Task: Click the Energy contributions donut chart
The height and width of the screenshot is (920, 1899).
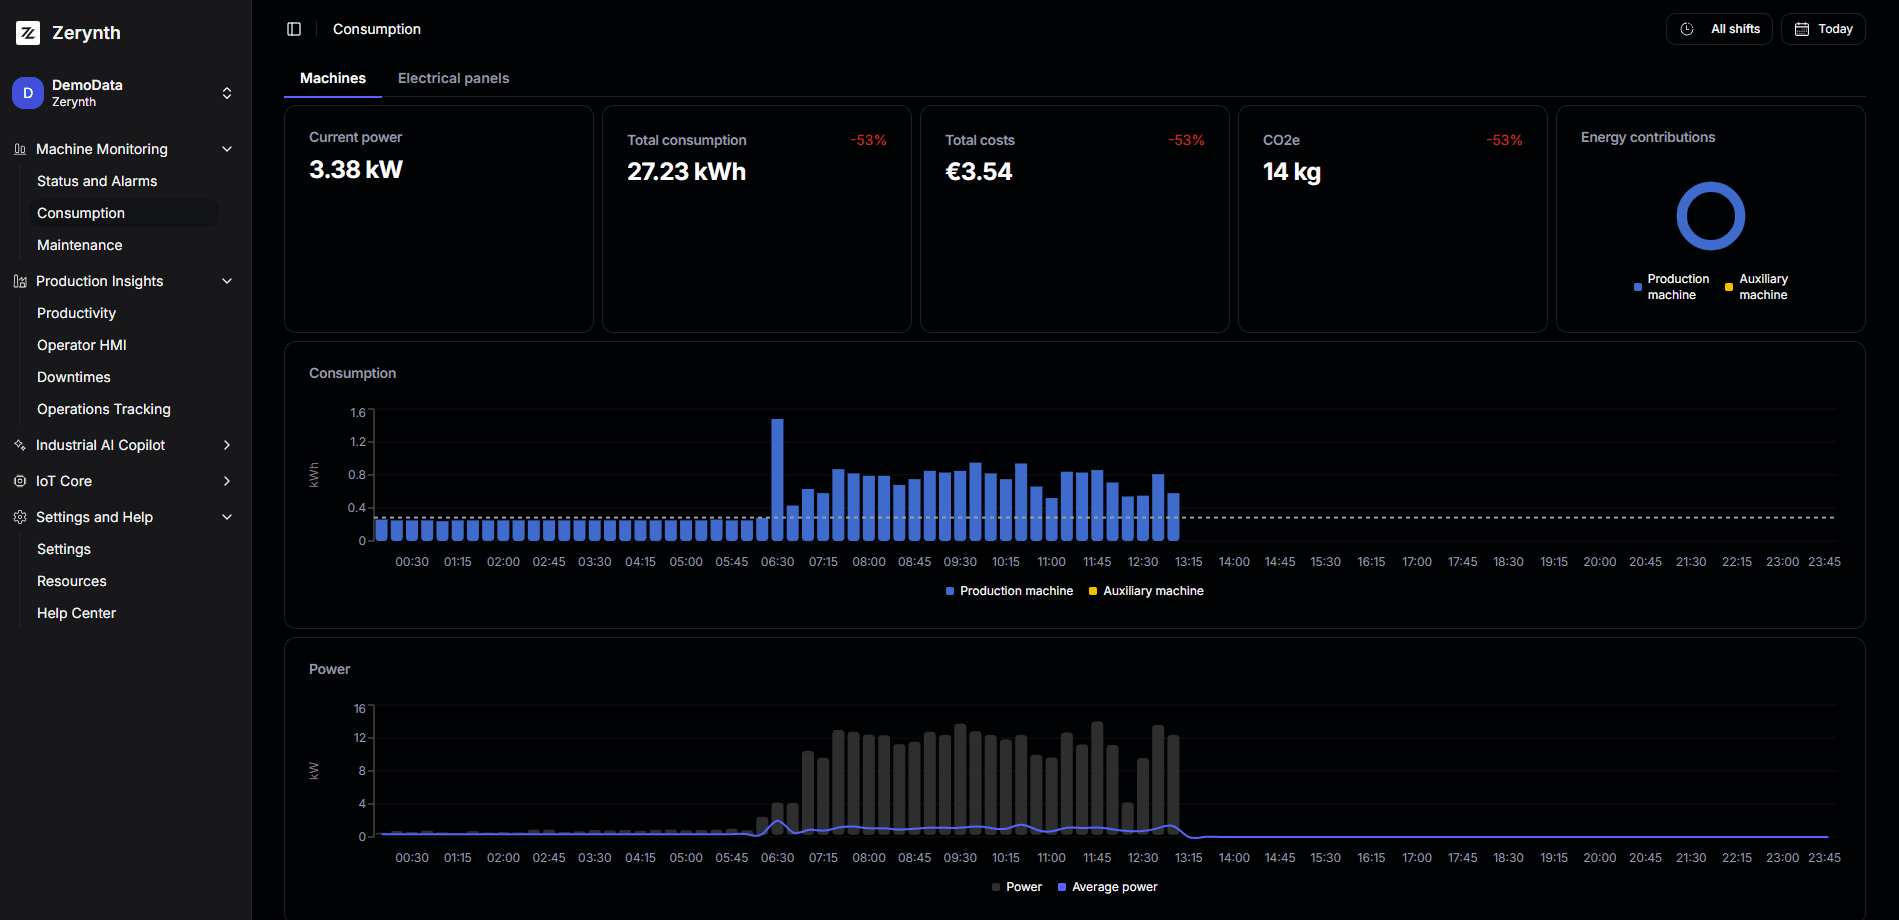Action: coord(1710,215)
